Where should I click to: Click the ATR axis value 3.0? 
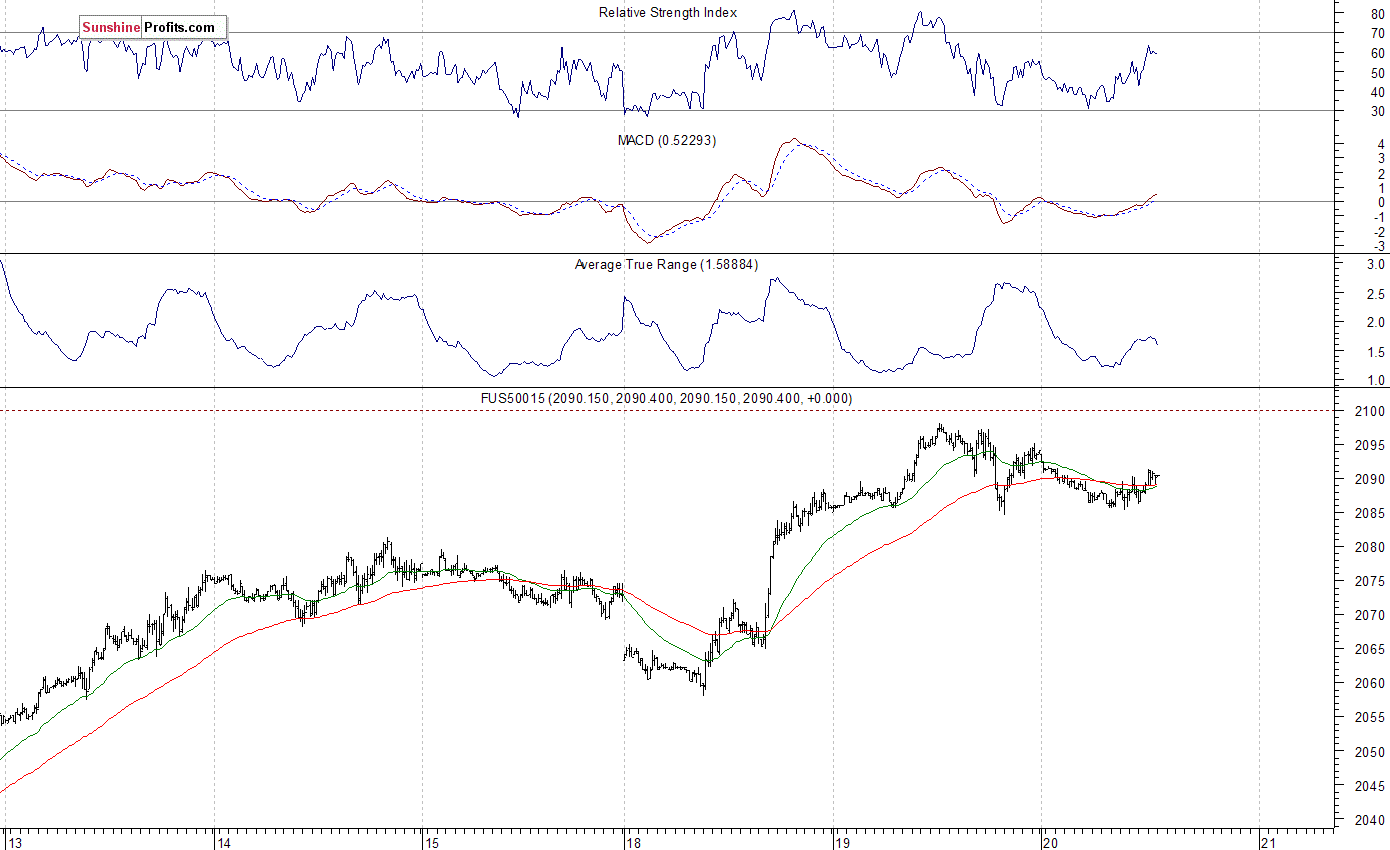point(1375,265)
